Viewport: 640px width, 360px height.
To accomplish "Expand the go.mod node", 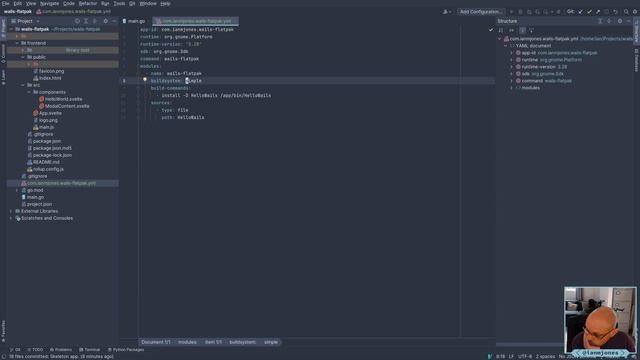I will tap(17, 190).
